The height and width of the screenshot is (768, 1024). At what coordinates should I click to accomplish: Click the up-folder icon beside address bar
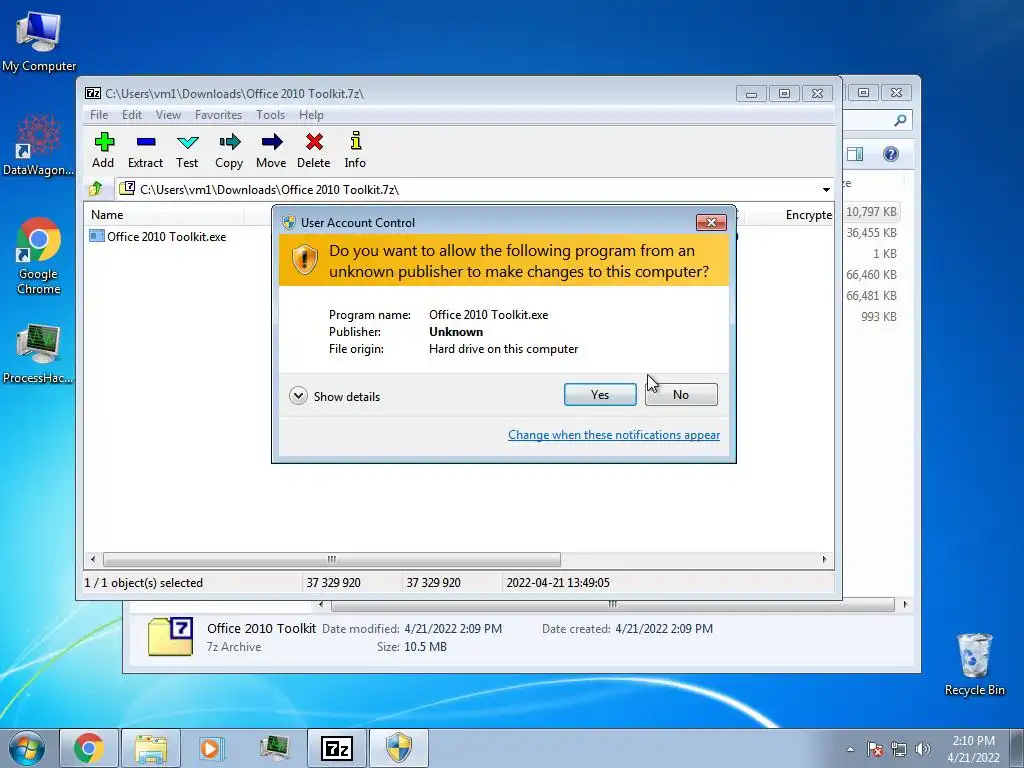click(96, 189)
